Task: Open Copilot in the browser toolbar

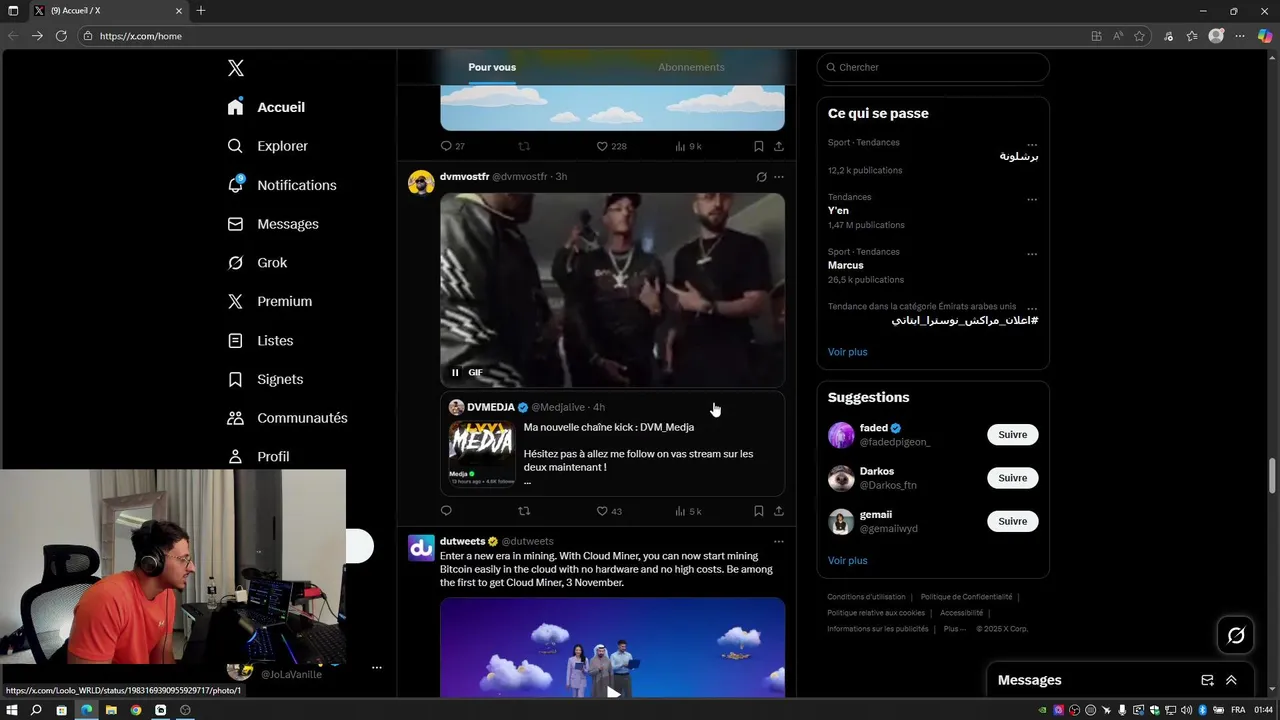Action: click(x=1265, y=36)
